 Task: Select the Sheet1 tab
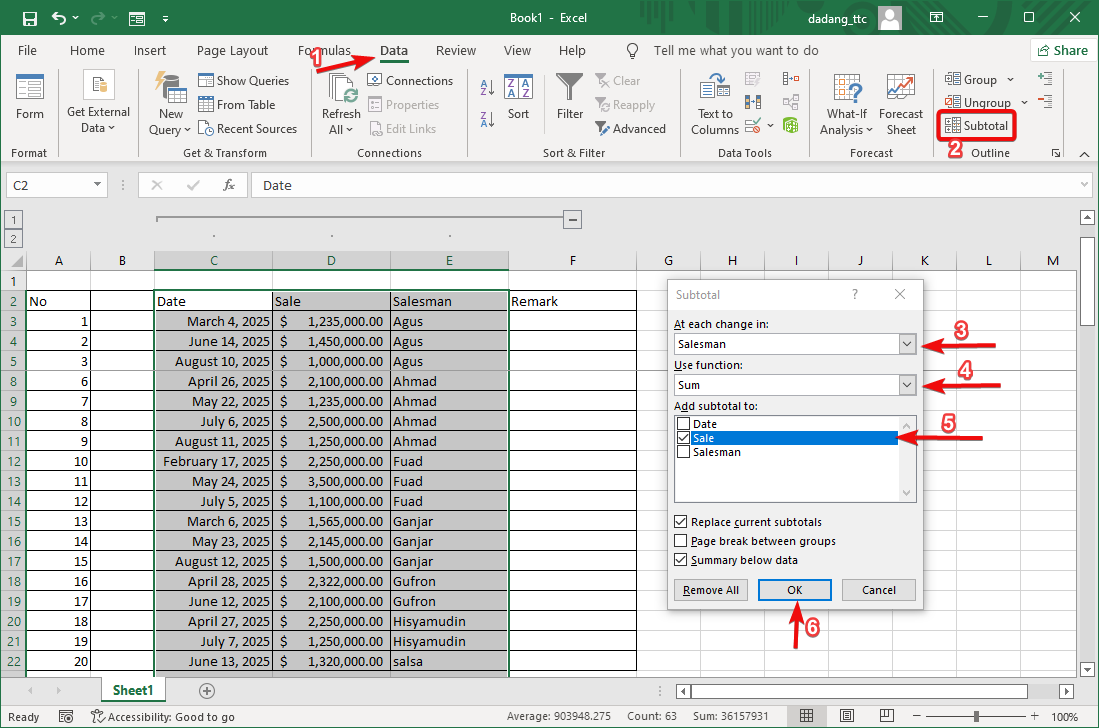[132, 690]
